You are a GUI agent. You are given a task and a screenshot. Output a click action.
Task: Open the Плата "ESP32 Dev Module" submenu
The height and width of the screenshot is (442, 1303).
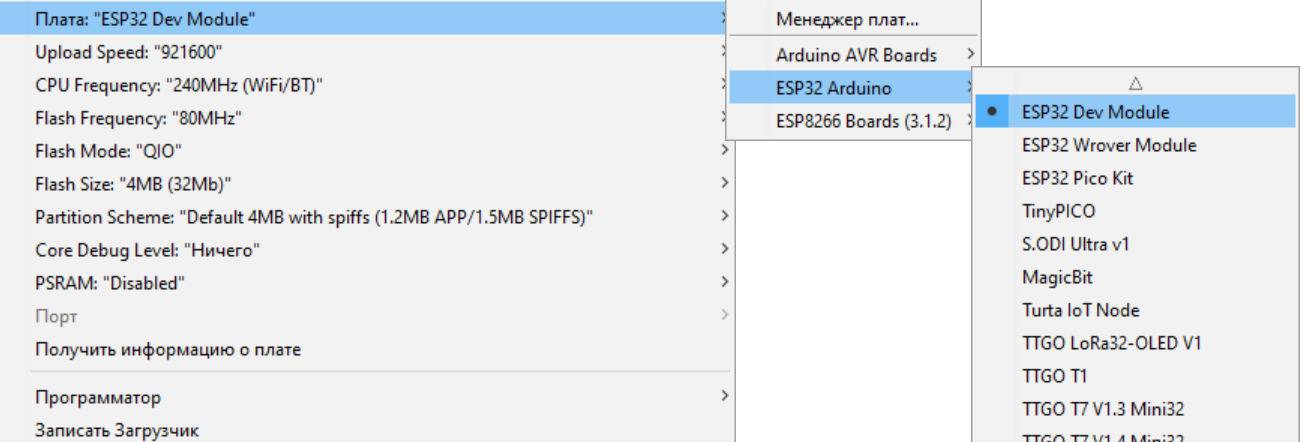[365, 18]
